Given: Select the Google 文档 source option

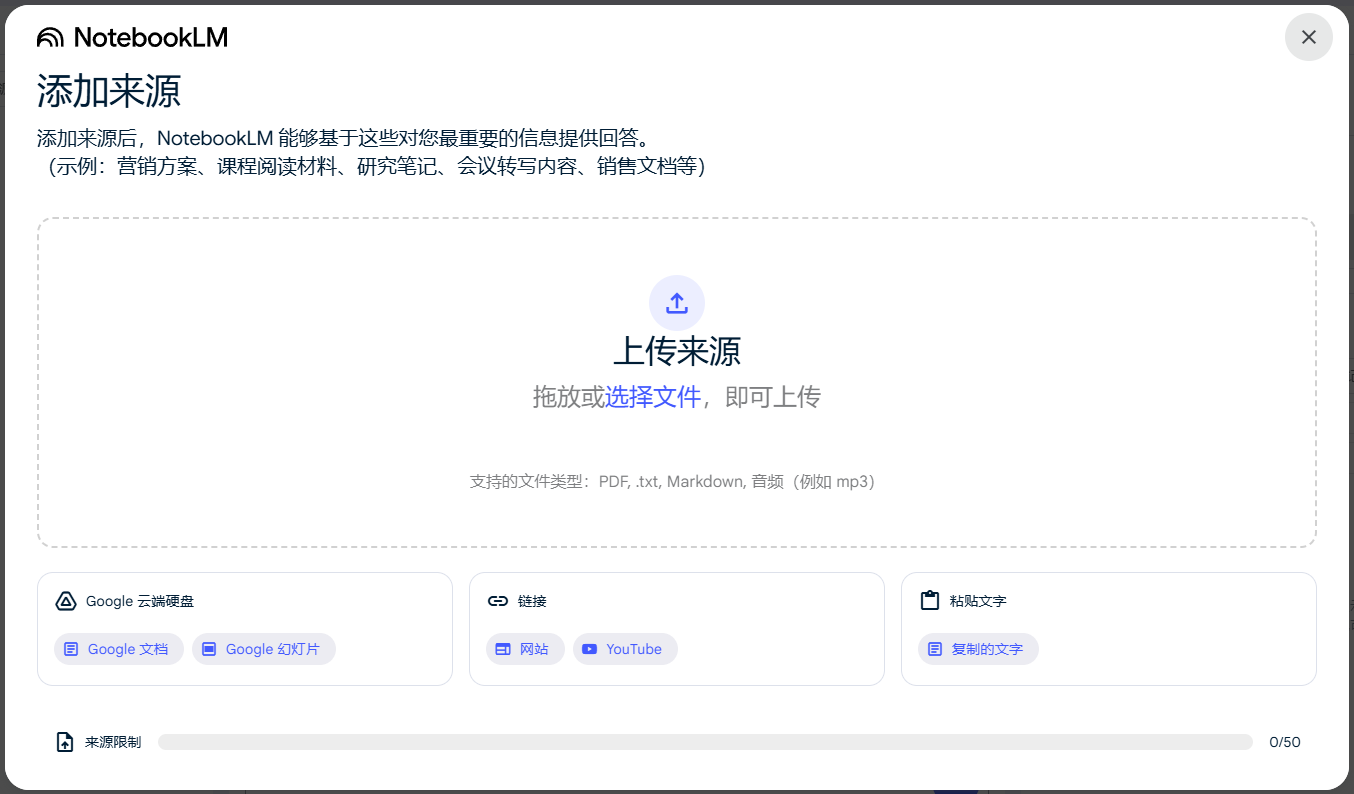Looking at the screenshot, I should 118,649.
